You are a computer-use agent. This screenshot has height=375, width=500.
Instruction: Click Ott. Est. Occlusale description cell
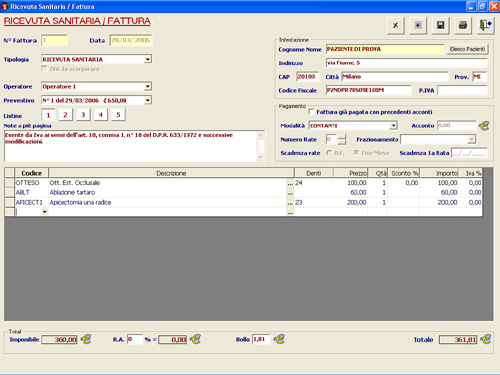point(167,183)
